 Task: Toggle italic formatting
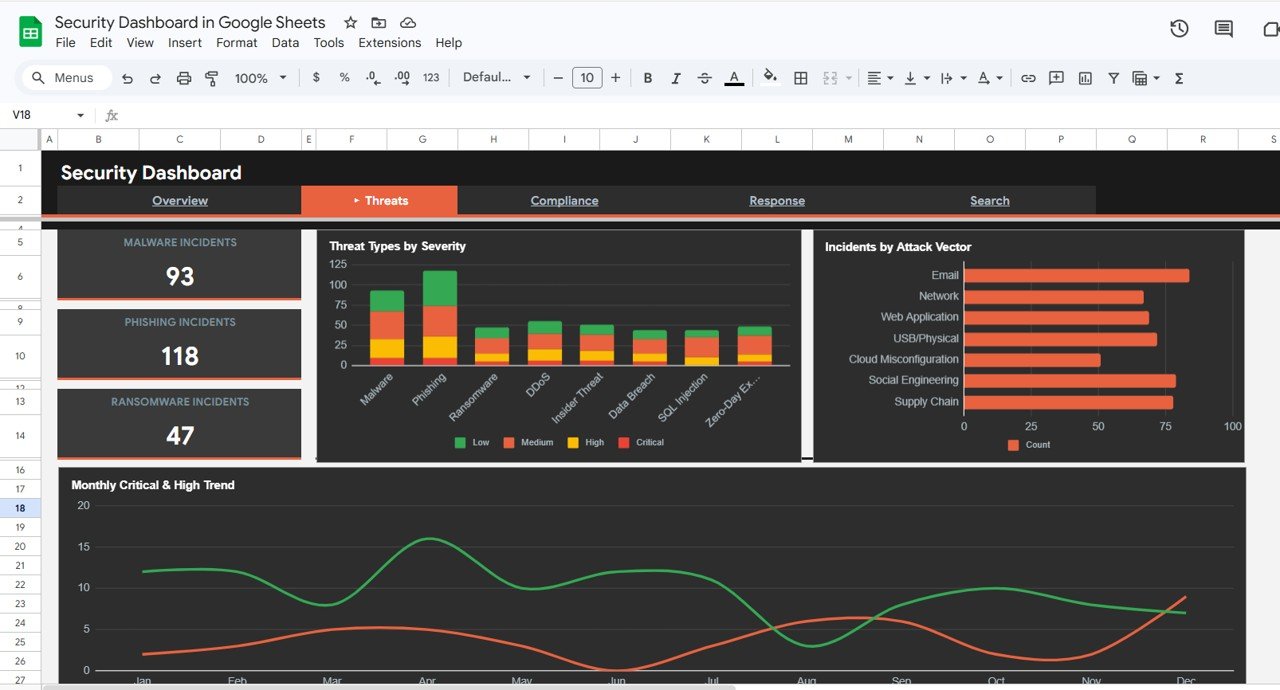tap(676, 78)
